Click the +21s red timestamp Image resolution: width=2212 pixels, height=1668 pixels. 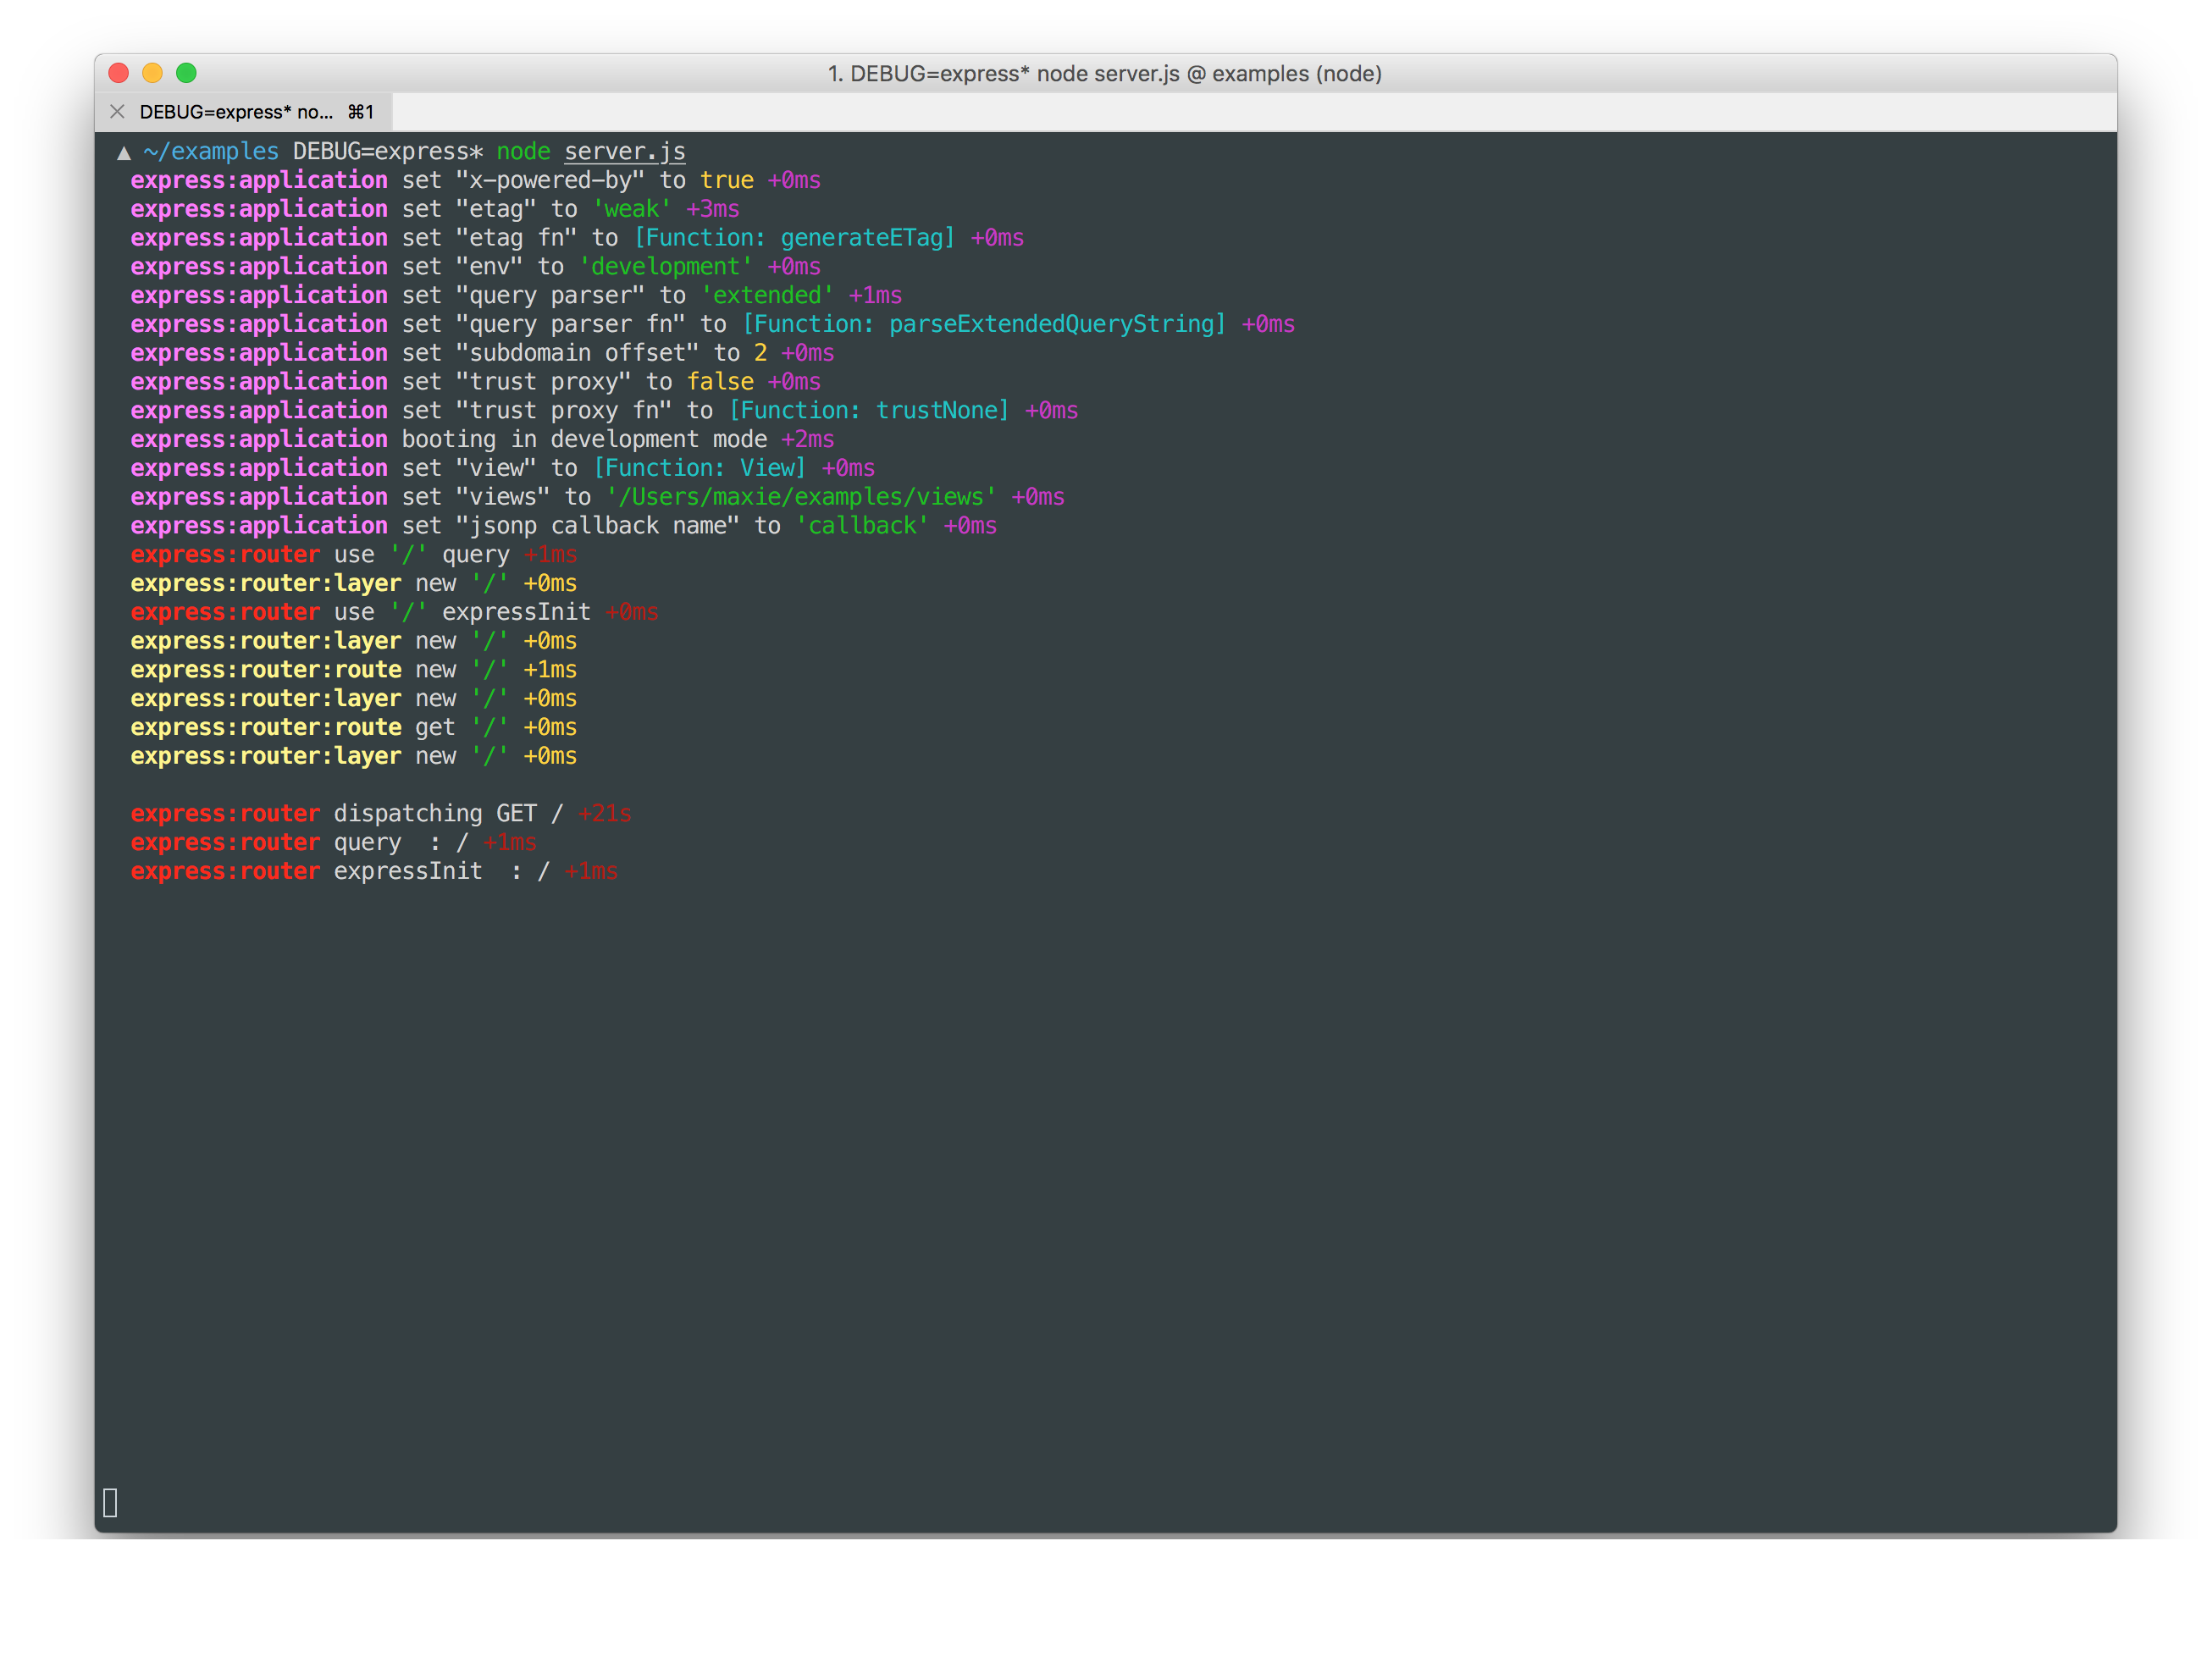point(605,814)
